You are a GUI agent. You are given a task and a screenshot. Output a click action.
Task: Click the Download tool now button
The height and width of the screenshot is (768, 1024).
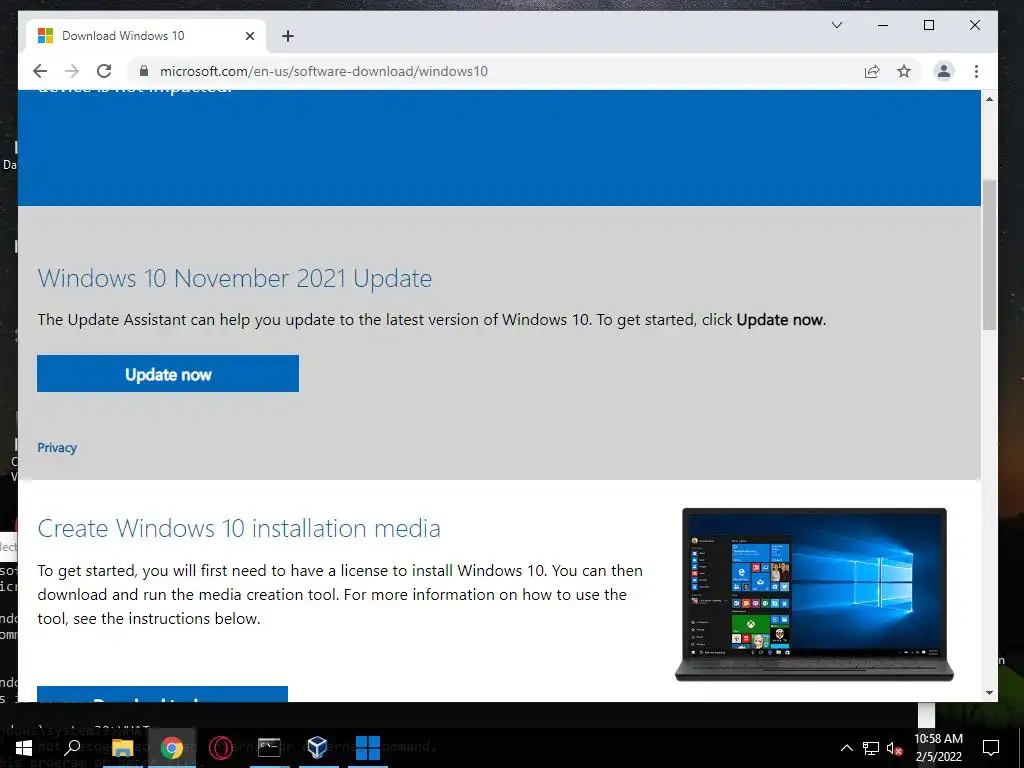tap(163, 694)
